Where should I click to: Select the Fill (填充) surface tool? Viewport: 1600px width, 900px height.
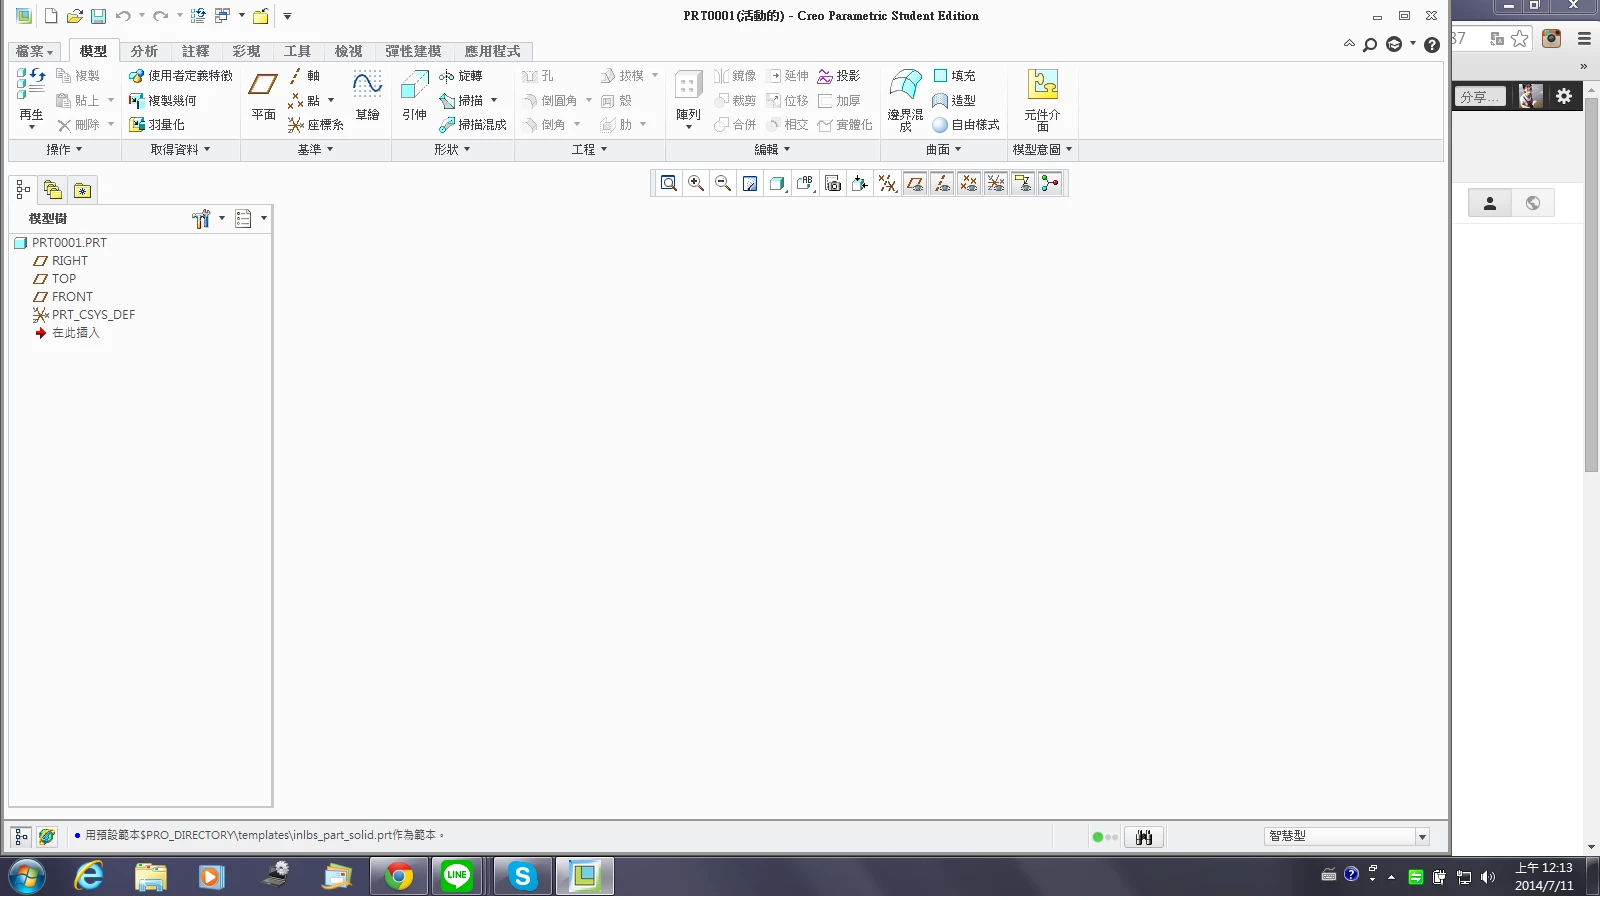(954, 76)
